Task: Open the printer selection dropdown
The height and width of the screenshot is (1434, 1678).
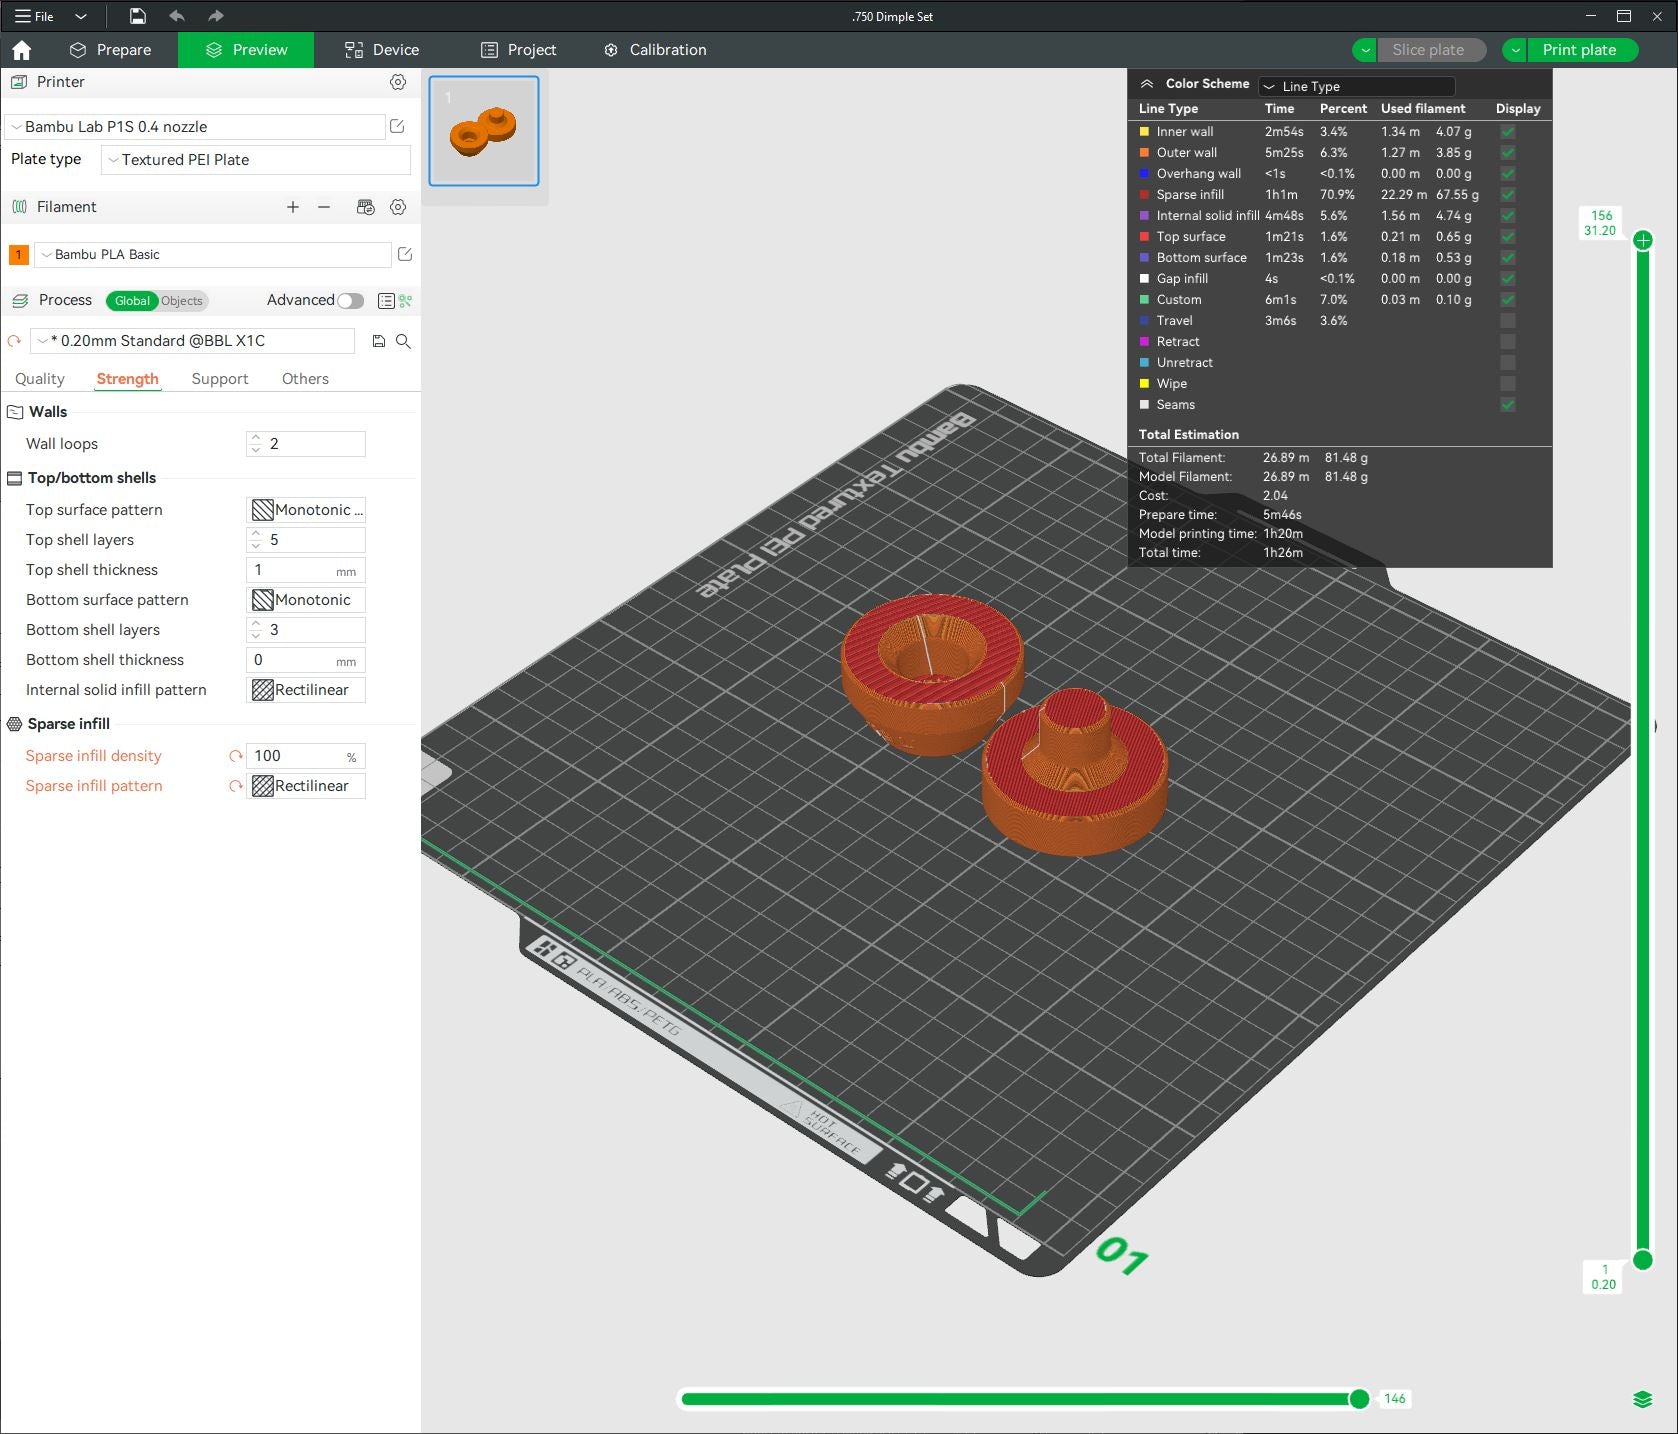Action: pos(195,127)
